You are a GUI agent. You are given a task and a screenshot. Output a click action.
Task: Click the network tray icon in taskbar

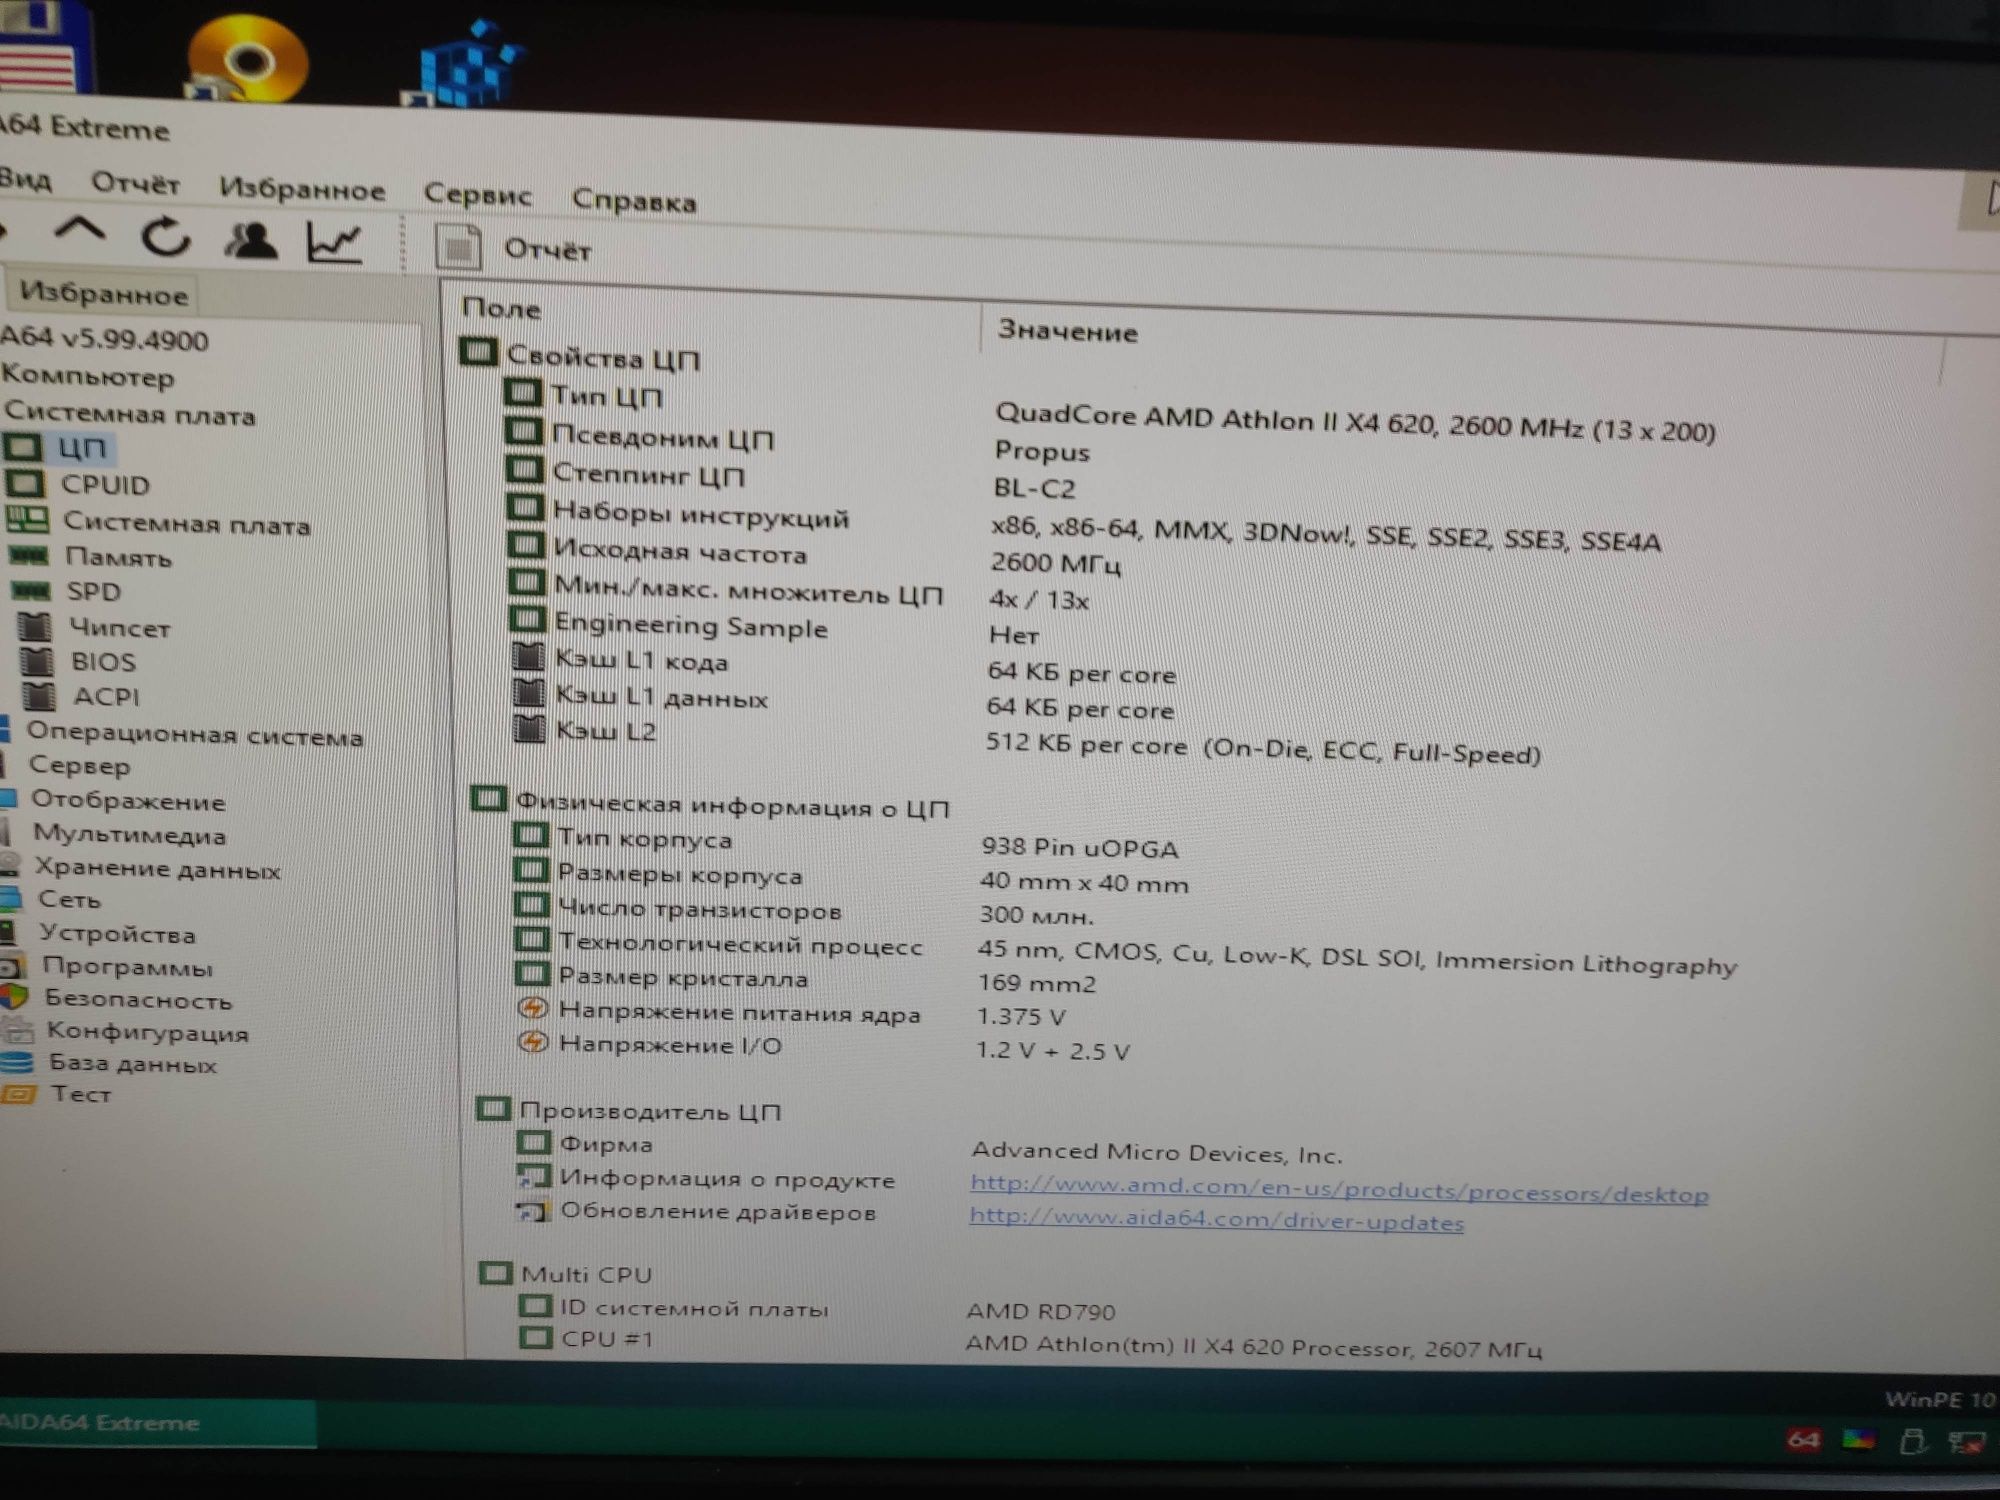(x=1966, y=1441)
